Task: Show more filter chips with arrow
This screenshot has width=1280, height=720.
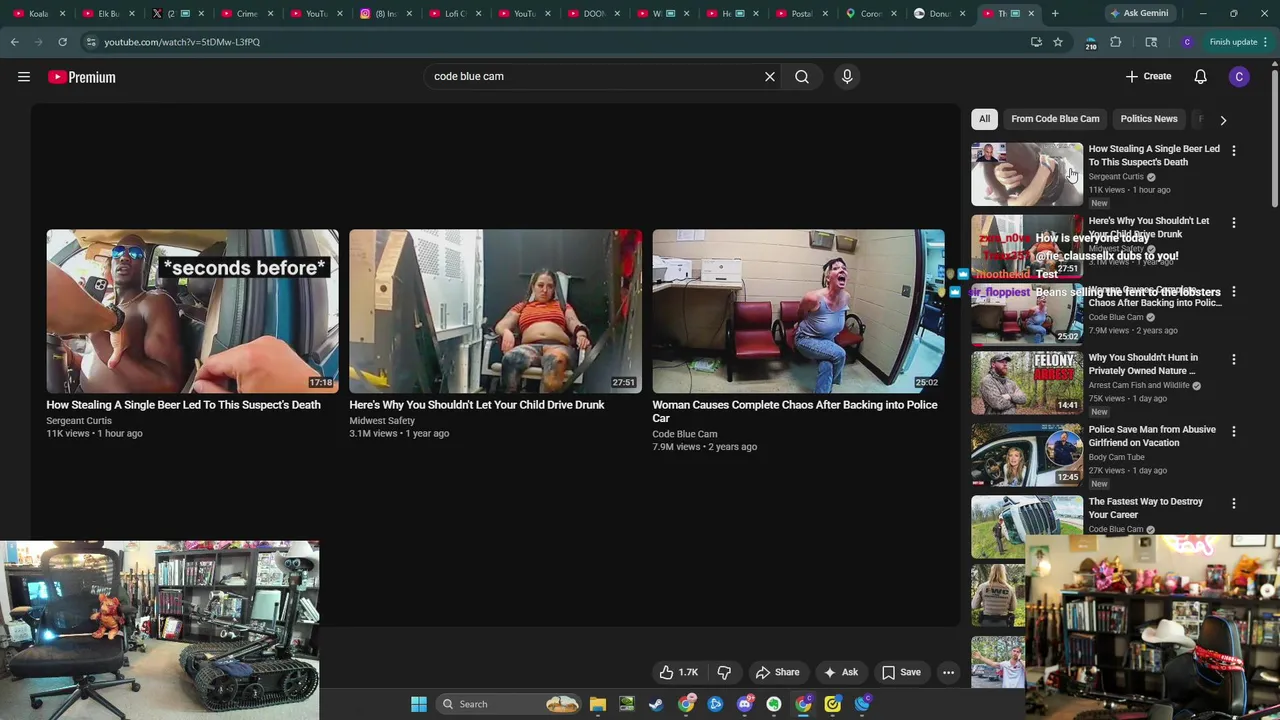Action: click(1223, 120)
